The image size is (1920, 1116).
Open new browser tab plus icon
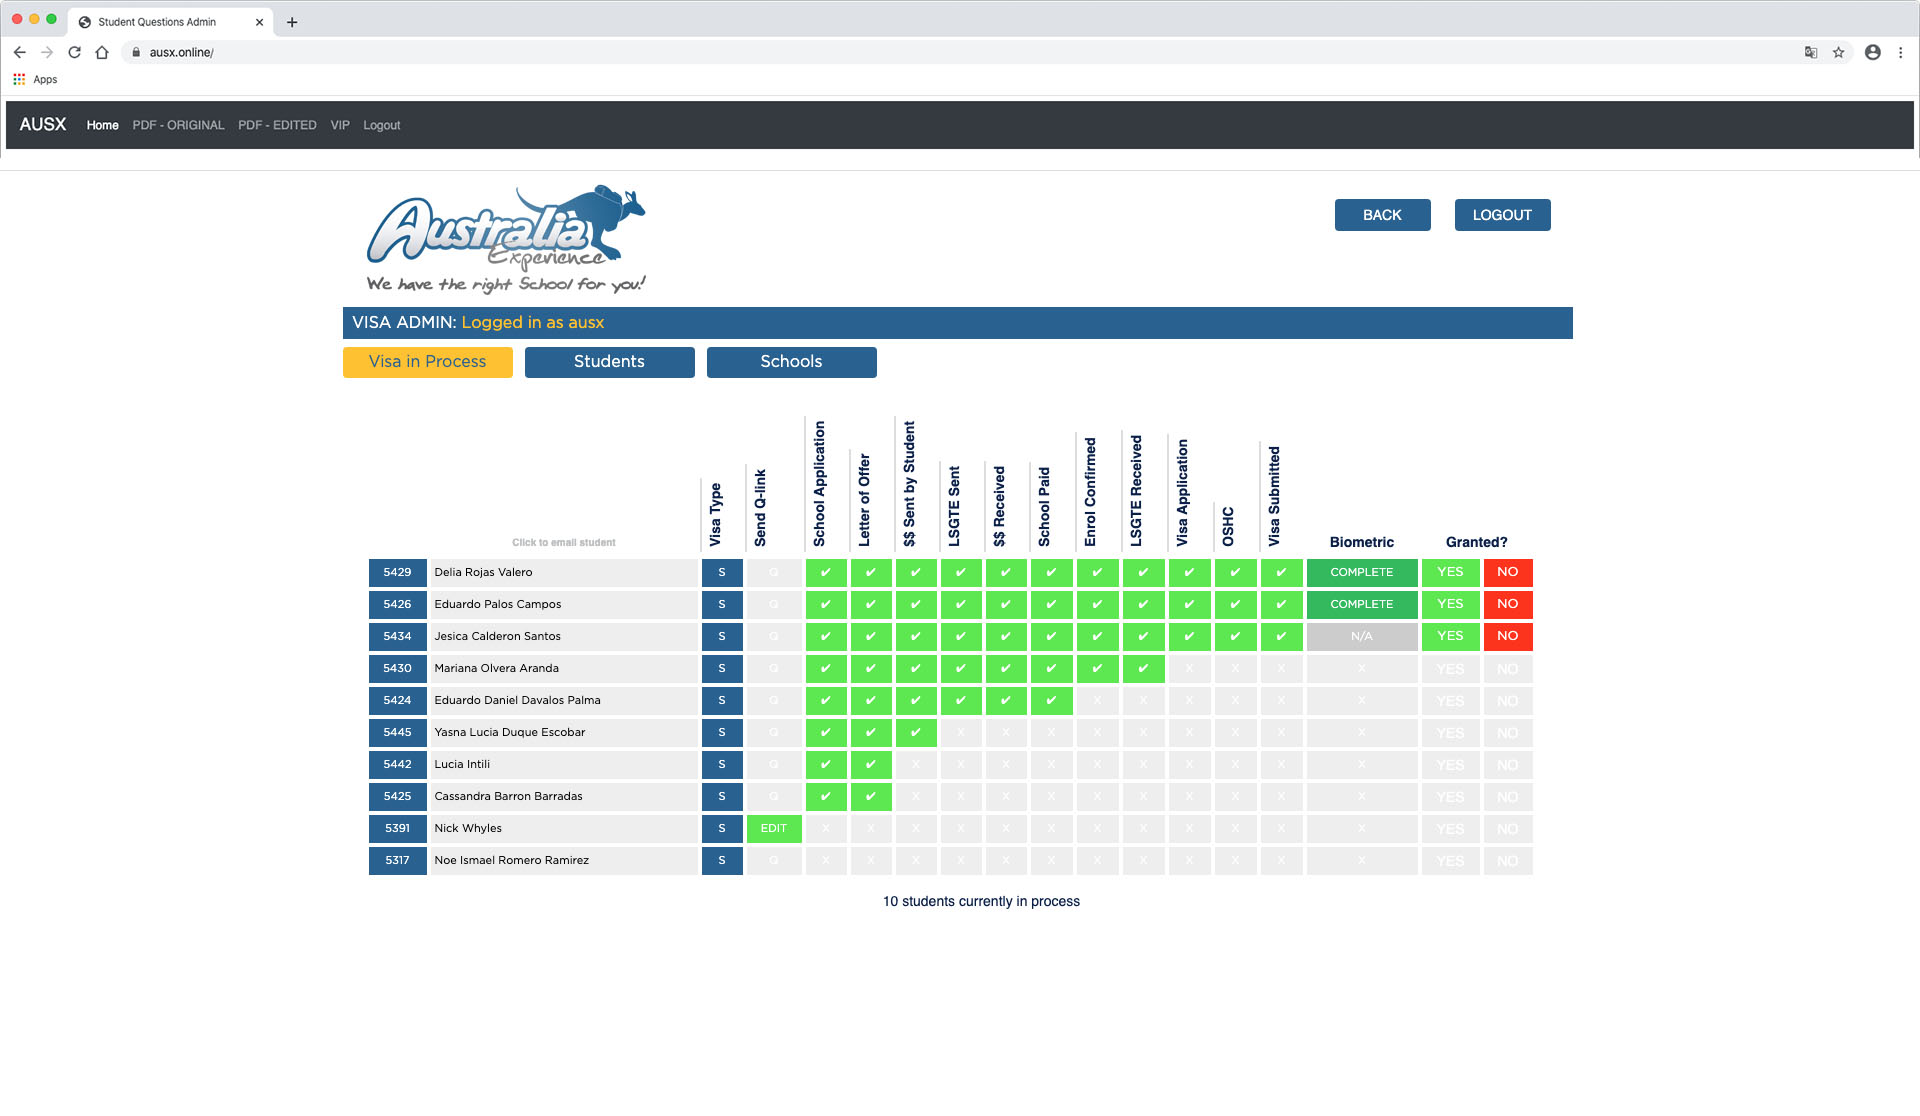(x=292, y=22)
